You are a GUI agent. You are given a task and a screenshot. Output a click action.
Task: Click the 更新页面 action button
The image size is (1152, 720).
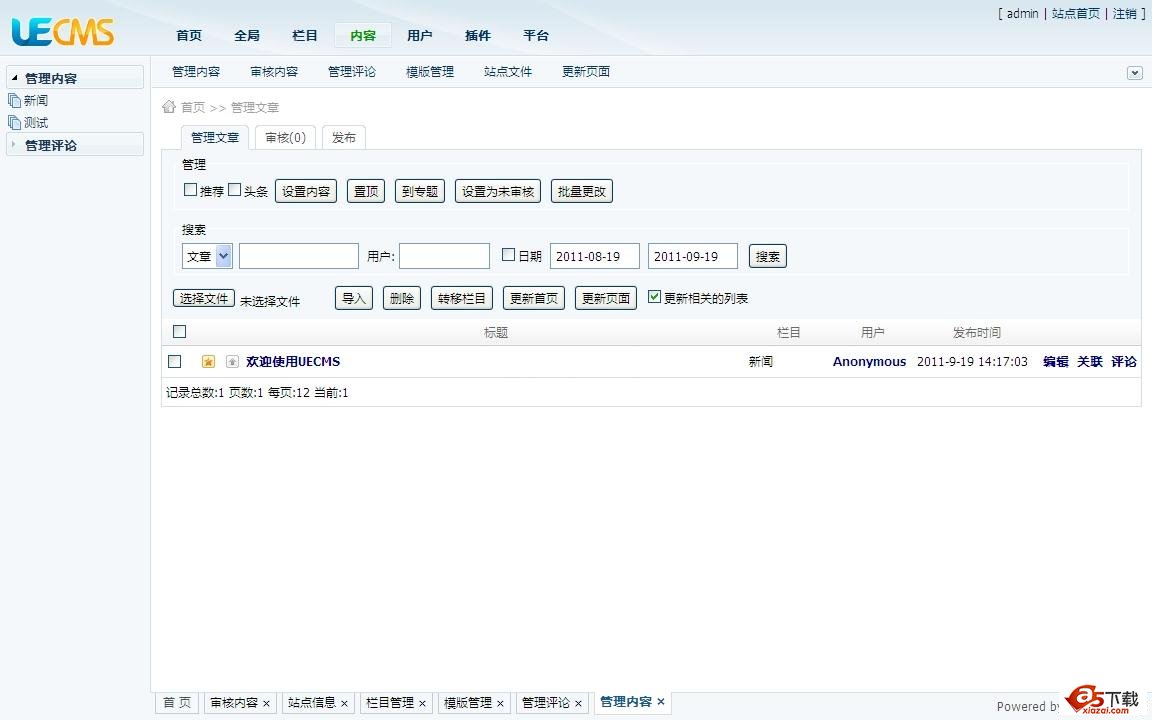click(606, 298)
